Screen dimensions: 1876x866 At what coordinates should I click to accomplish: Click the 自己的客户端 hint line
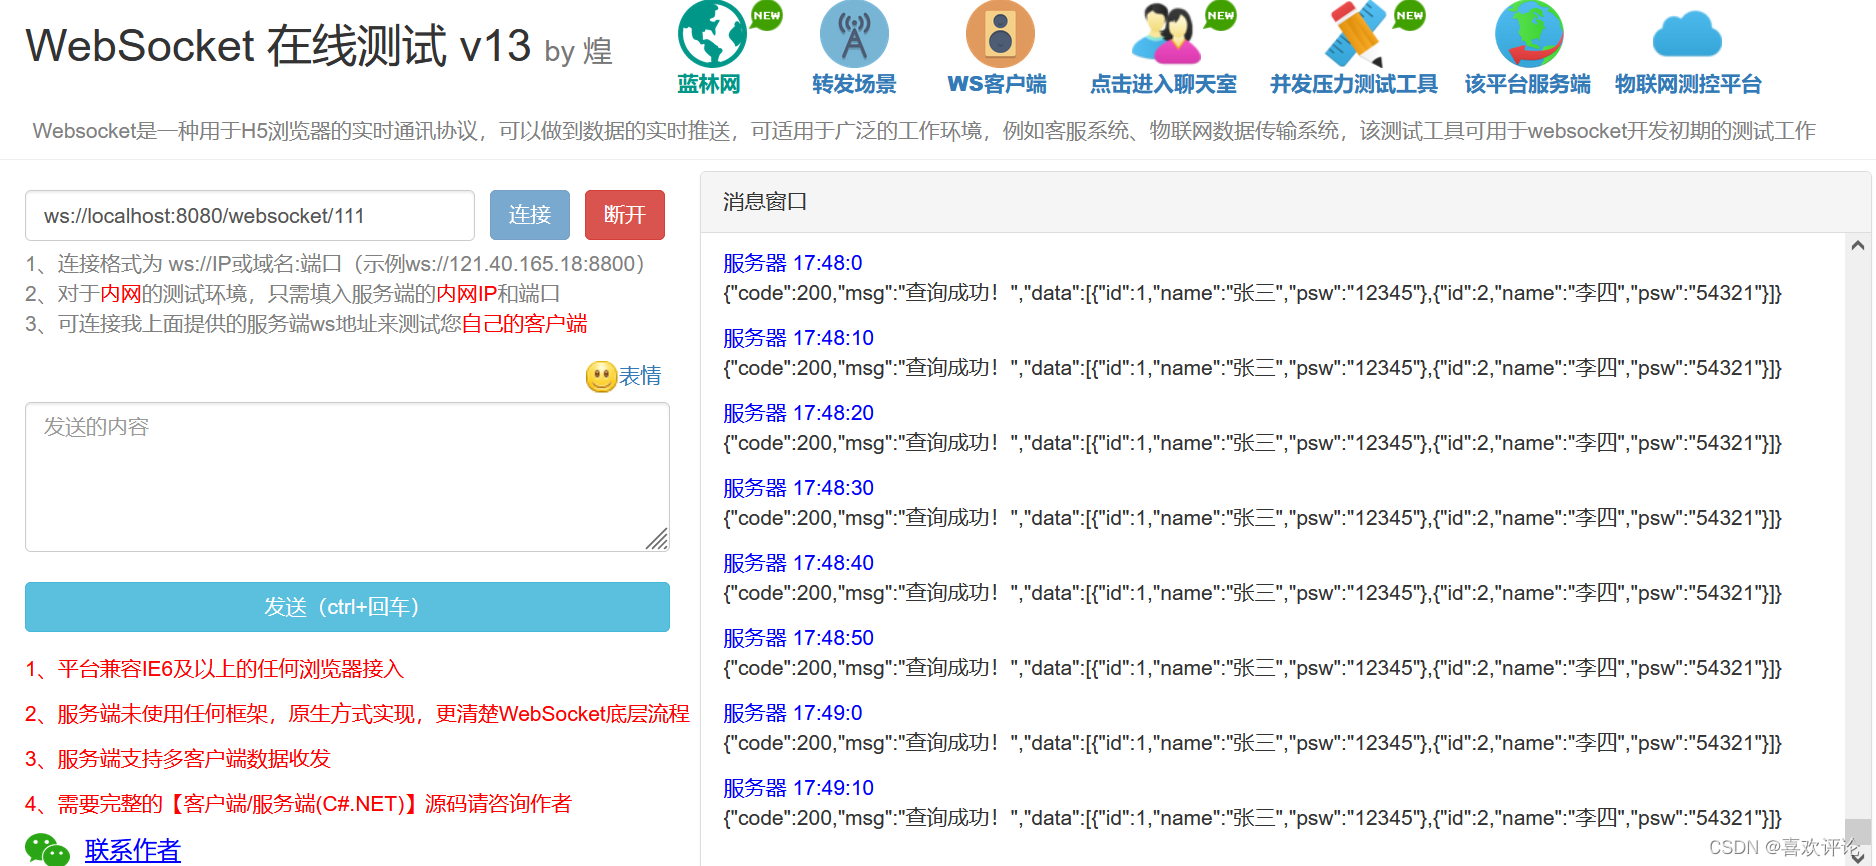coord(306,324)
